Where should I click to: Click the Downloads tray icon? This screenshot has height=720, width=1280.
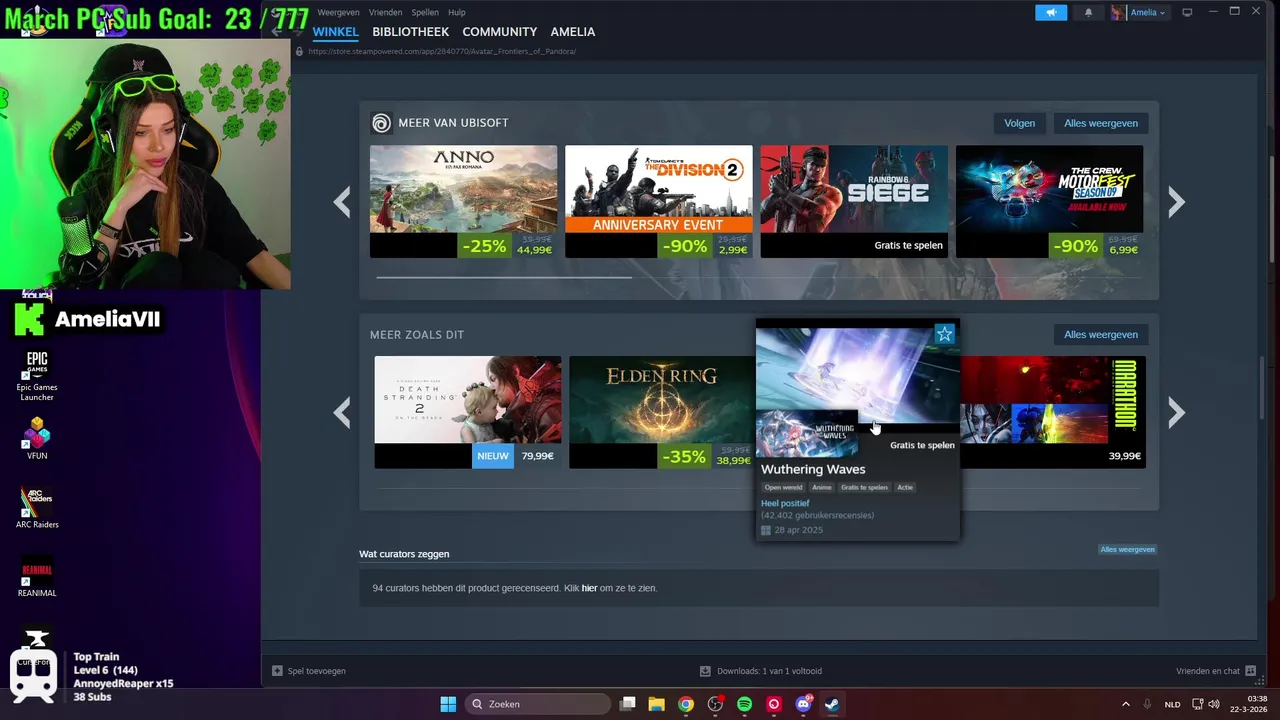pyautogui.click(x=705, y=671)
